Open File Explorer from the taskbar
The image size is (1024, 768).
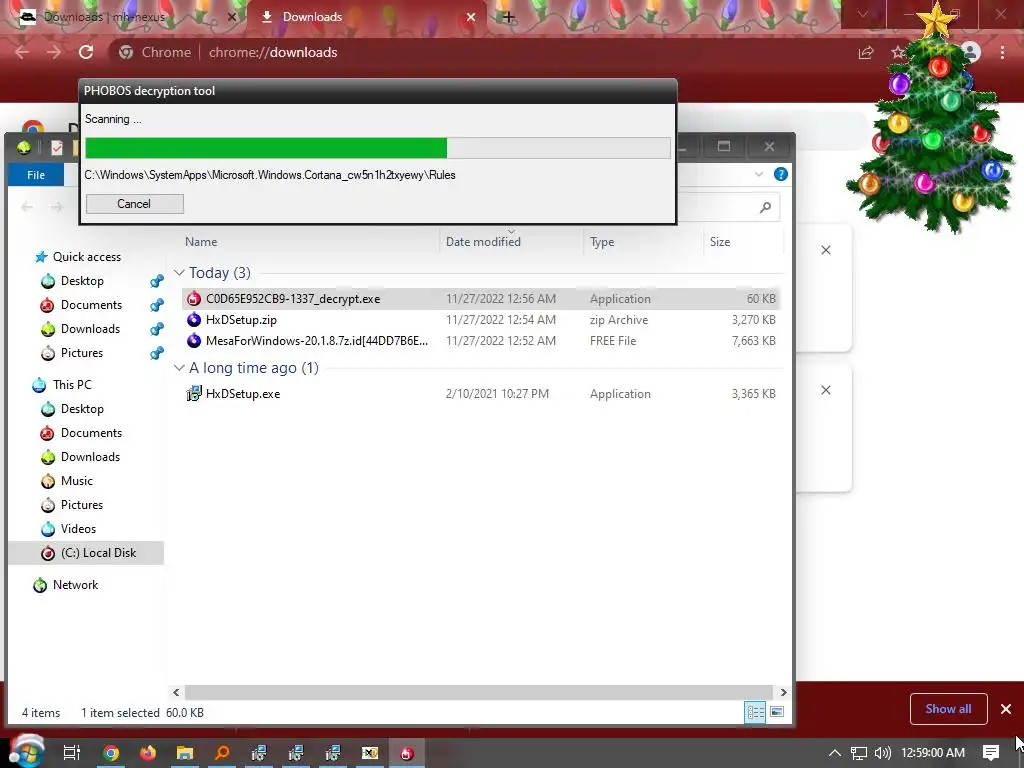tap(185, 753)
